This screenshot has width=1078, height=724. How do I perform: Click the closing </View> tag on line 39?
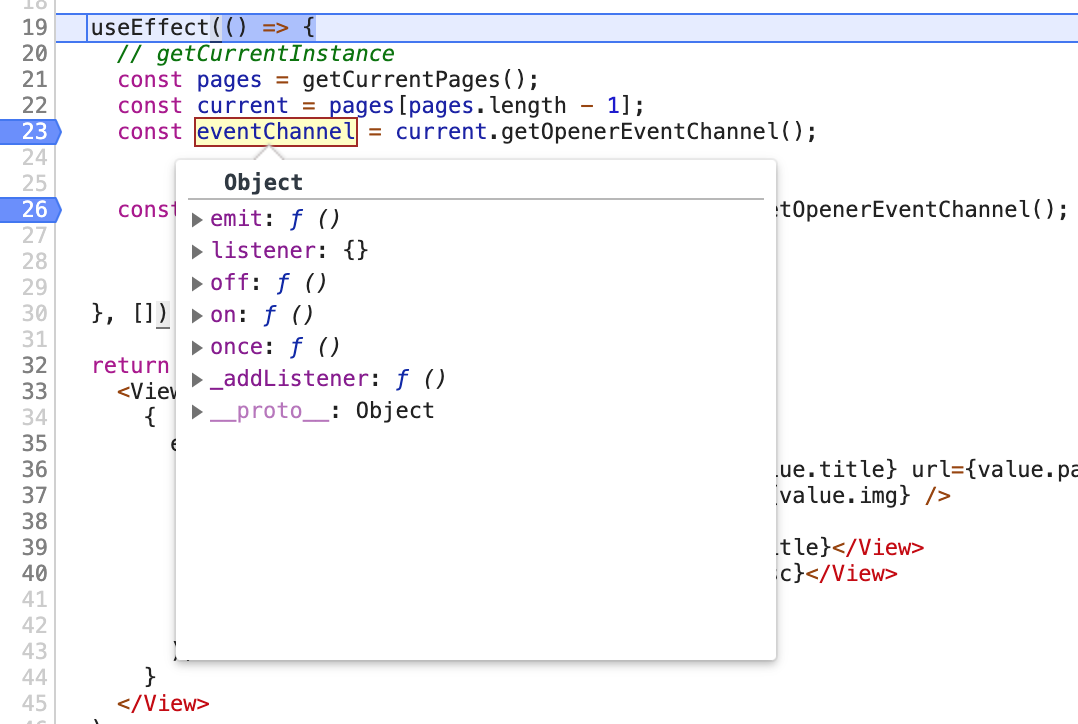[878, 548]
